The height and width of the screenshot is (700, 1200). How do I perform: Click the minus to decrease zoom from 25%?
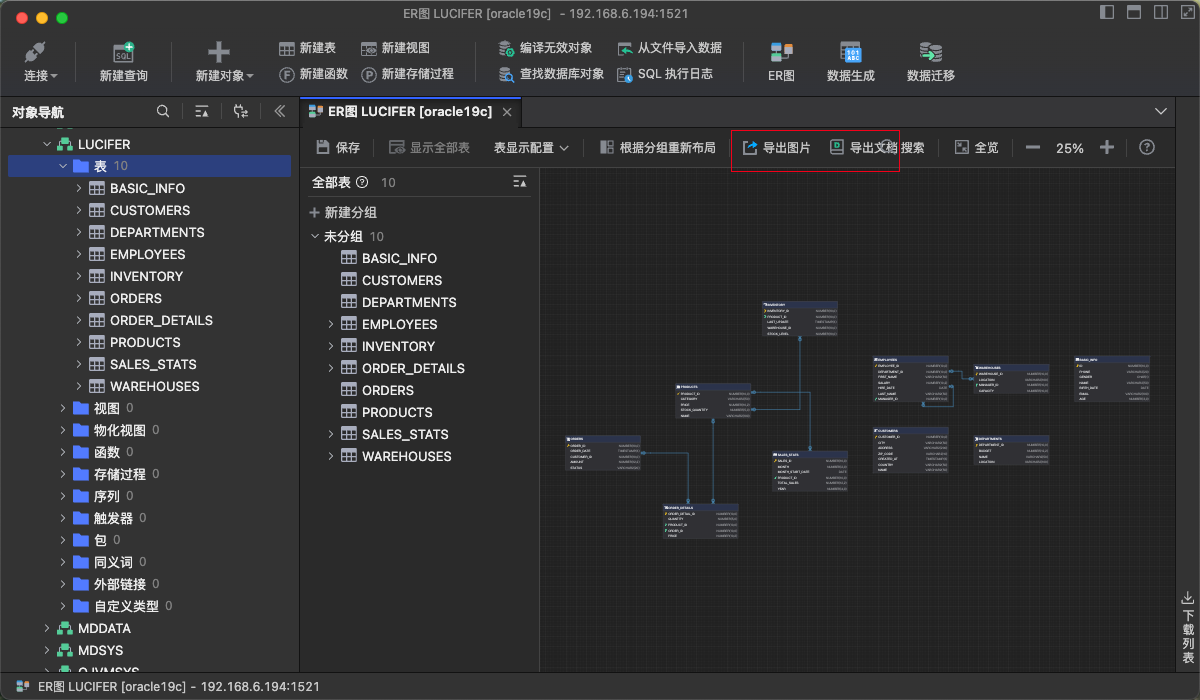point(1031,146)
